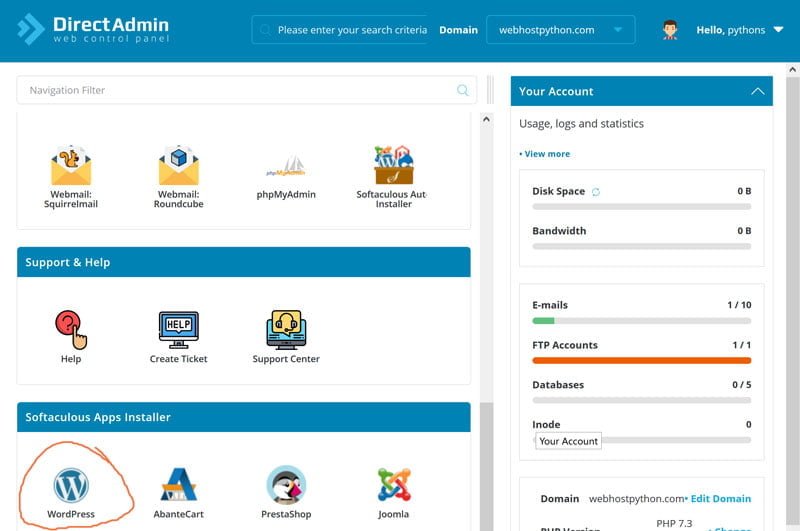Image resolution: width=800 pixels, height=531 pixels.
Task: Open the Webmail Squirrelmail icon
Action: pos(71,166)
